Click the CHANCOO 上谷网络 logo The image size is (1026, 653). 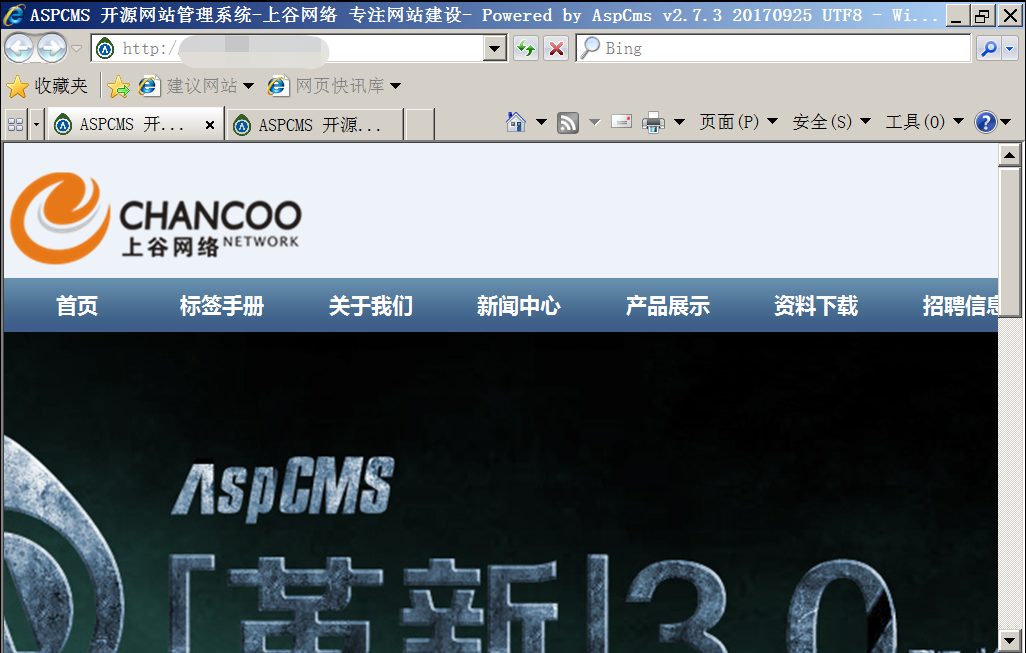point(156,218)
